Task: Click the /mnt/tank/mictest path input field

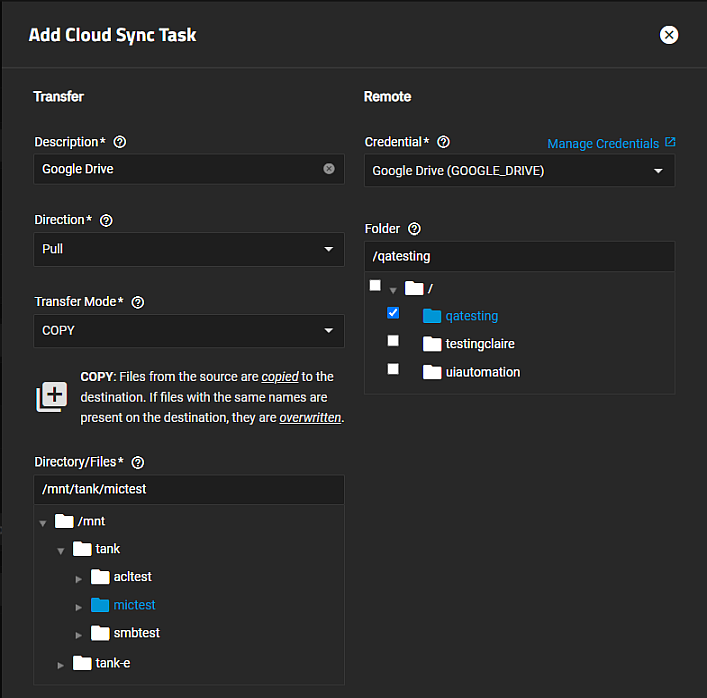Action: (x=188, y=490)
